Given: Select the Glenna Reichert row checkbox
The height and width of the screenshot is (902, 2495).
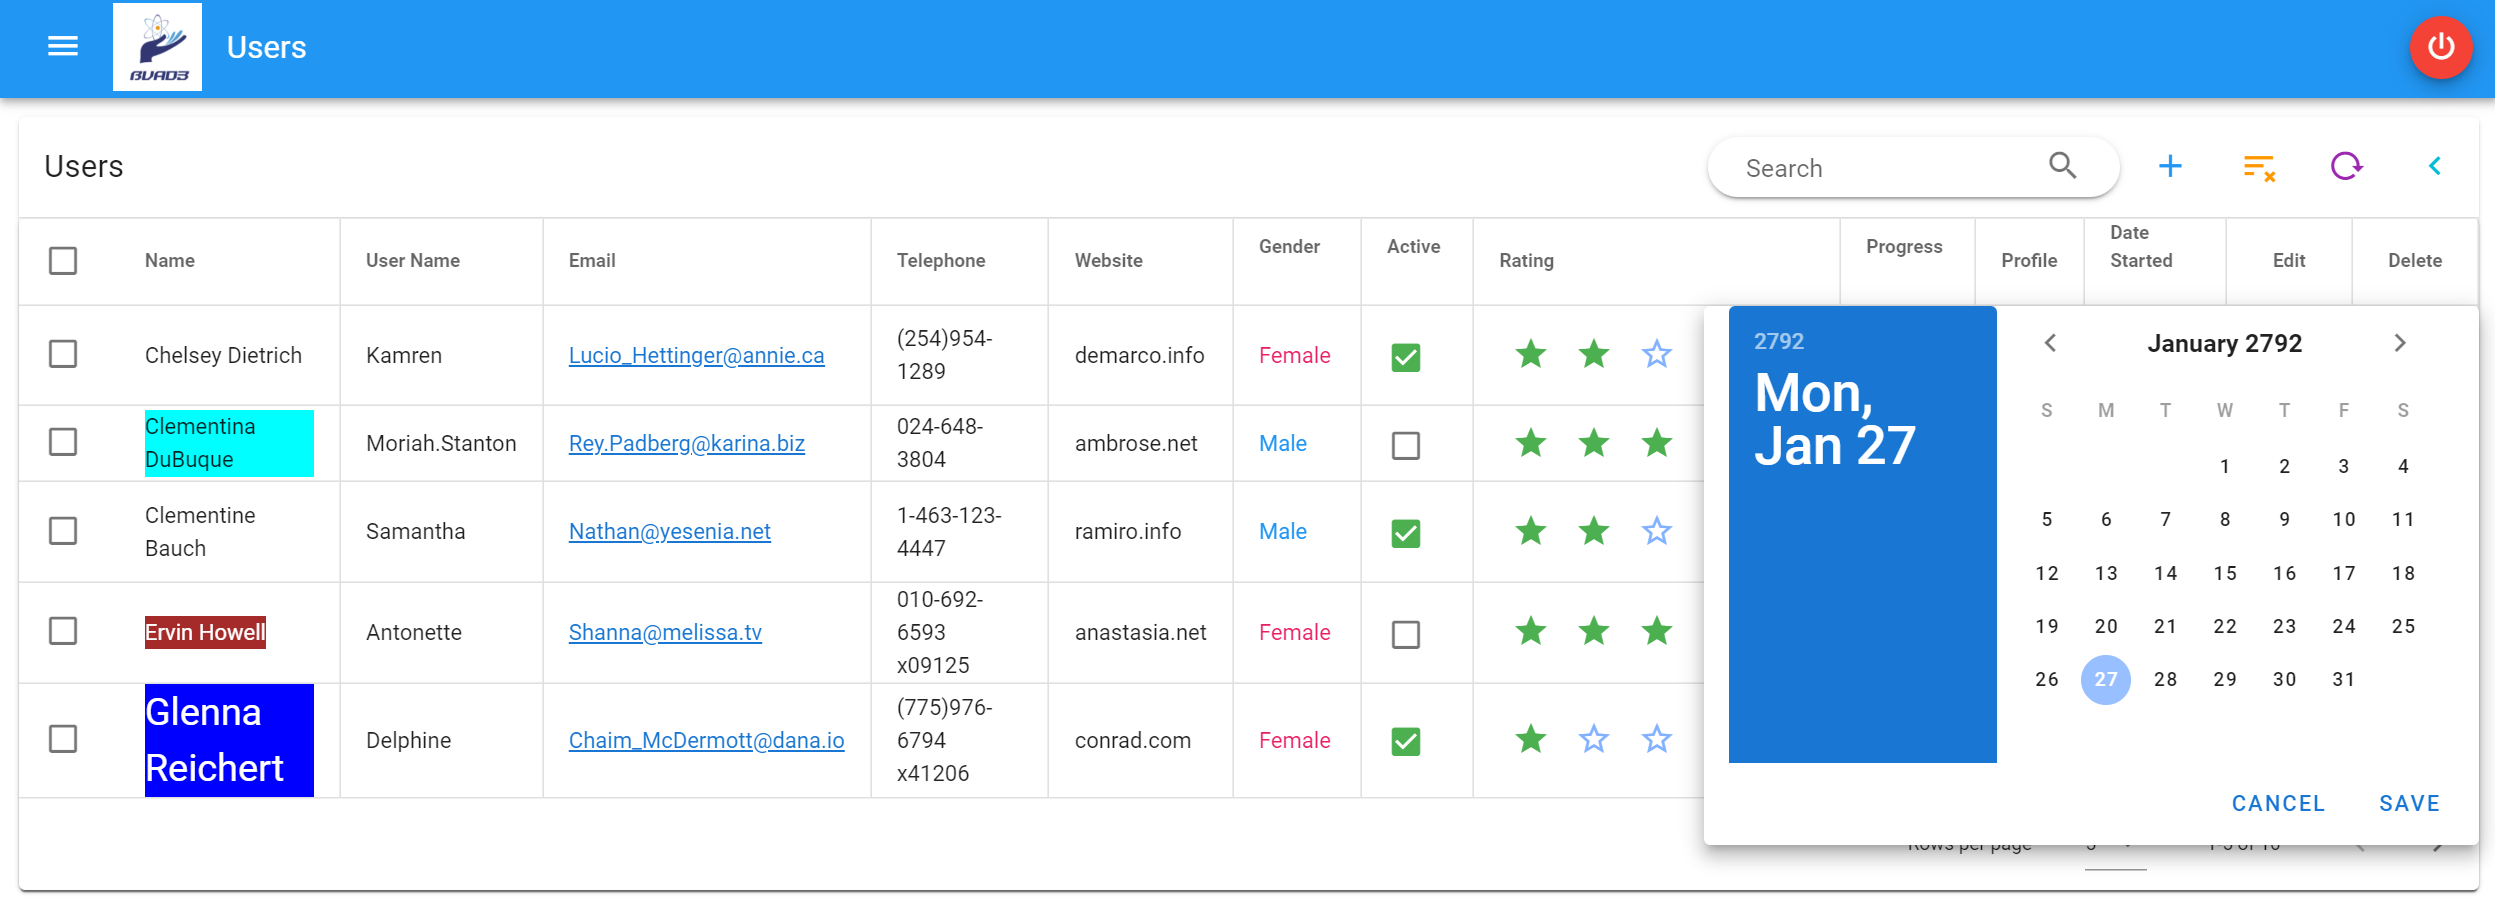Looking at the screenshot, I should 63,739.
